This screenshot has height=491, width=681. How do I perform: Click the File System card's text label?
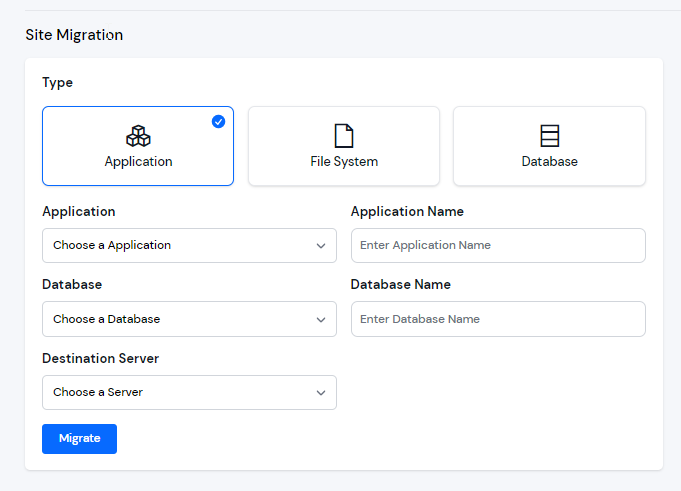click(344, 161)
